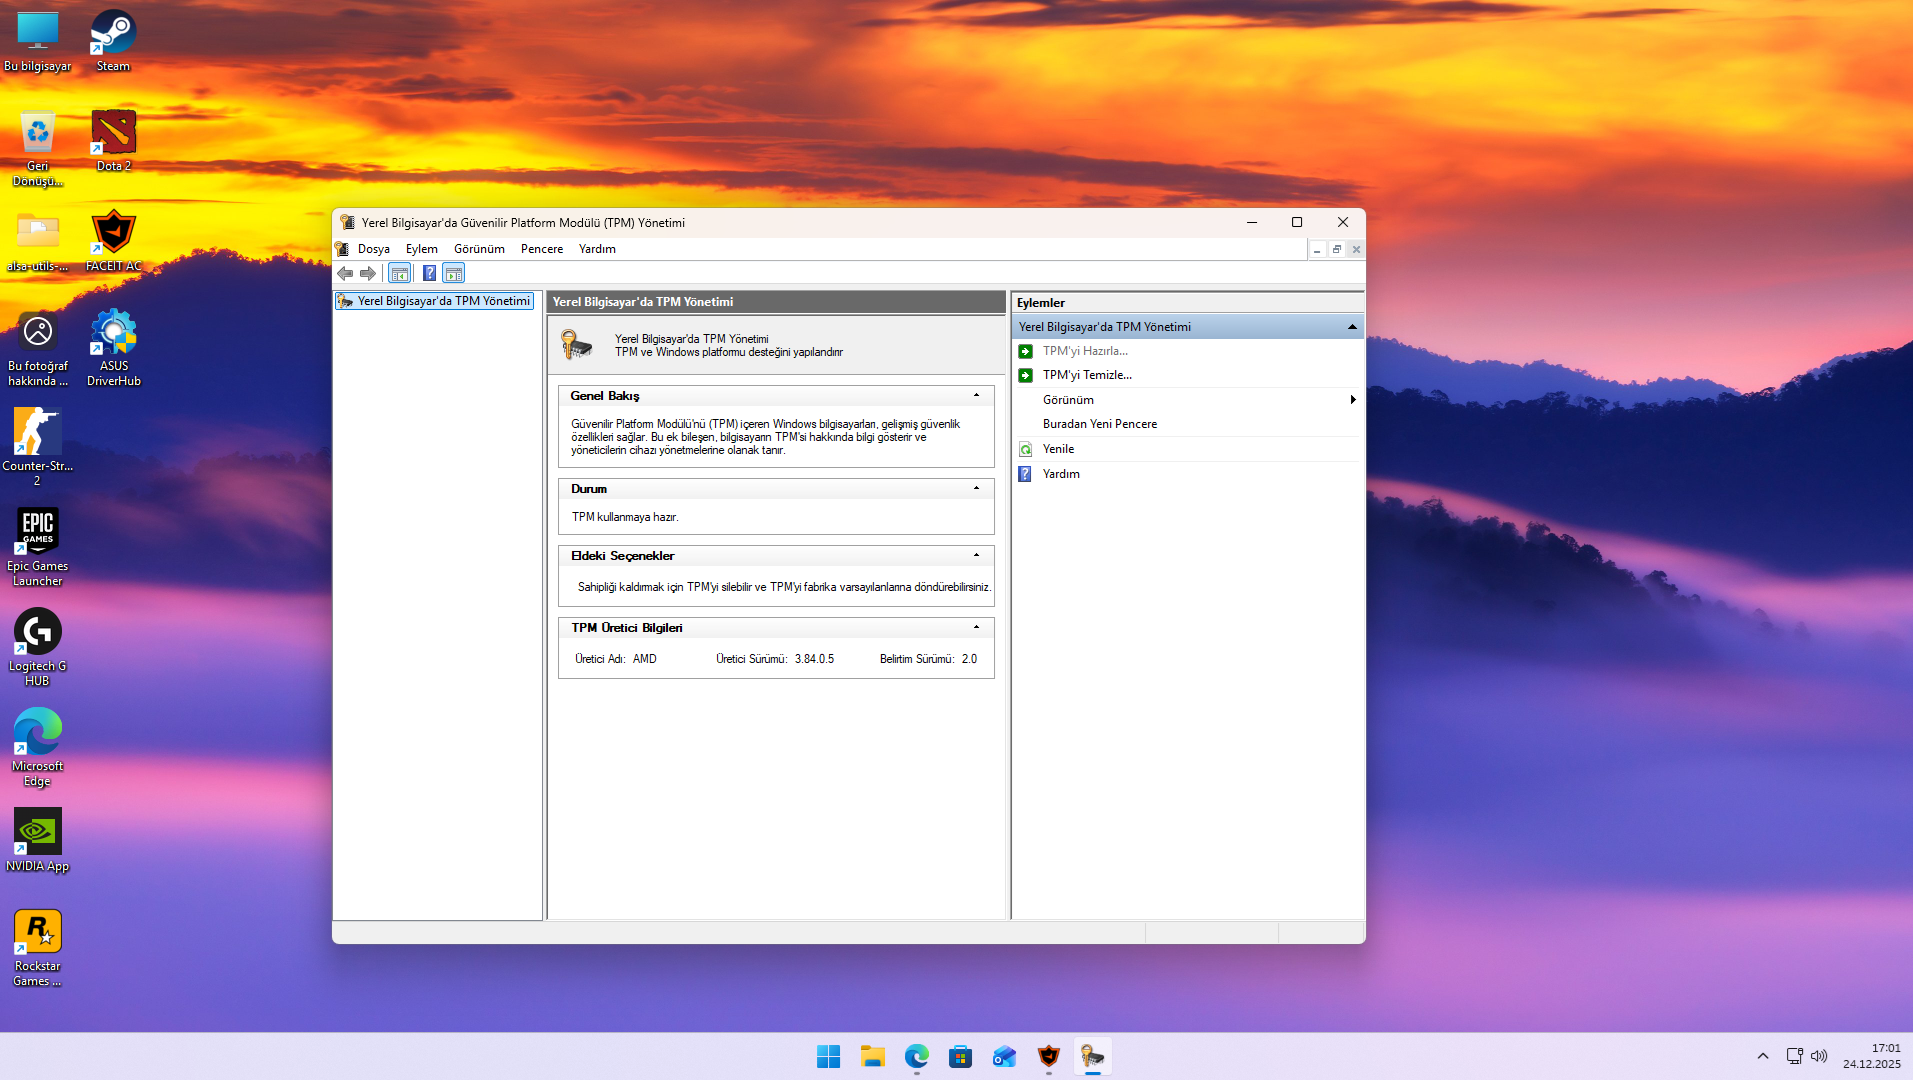Screen dimensions: 1913x1080
Task: Click the blue Help toolbar icon
Action: [429, 273]
